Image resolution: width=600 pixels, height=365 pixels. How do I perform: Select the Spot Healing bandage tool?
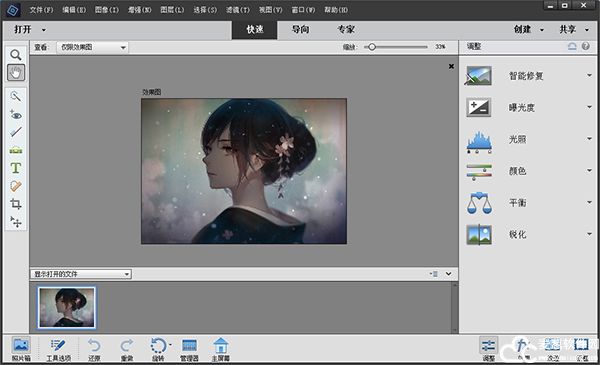pyautogui.click(x=16, y=186)
